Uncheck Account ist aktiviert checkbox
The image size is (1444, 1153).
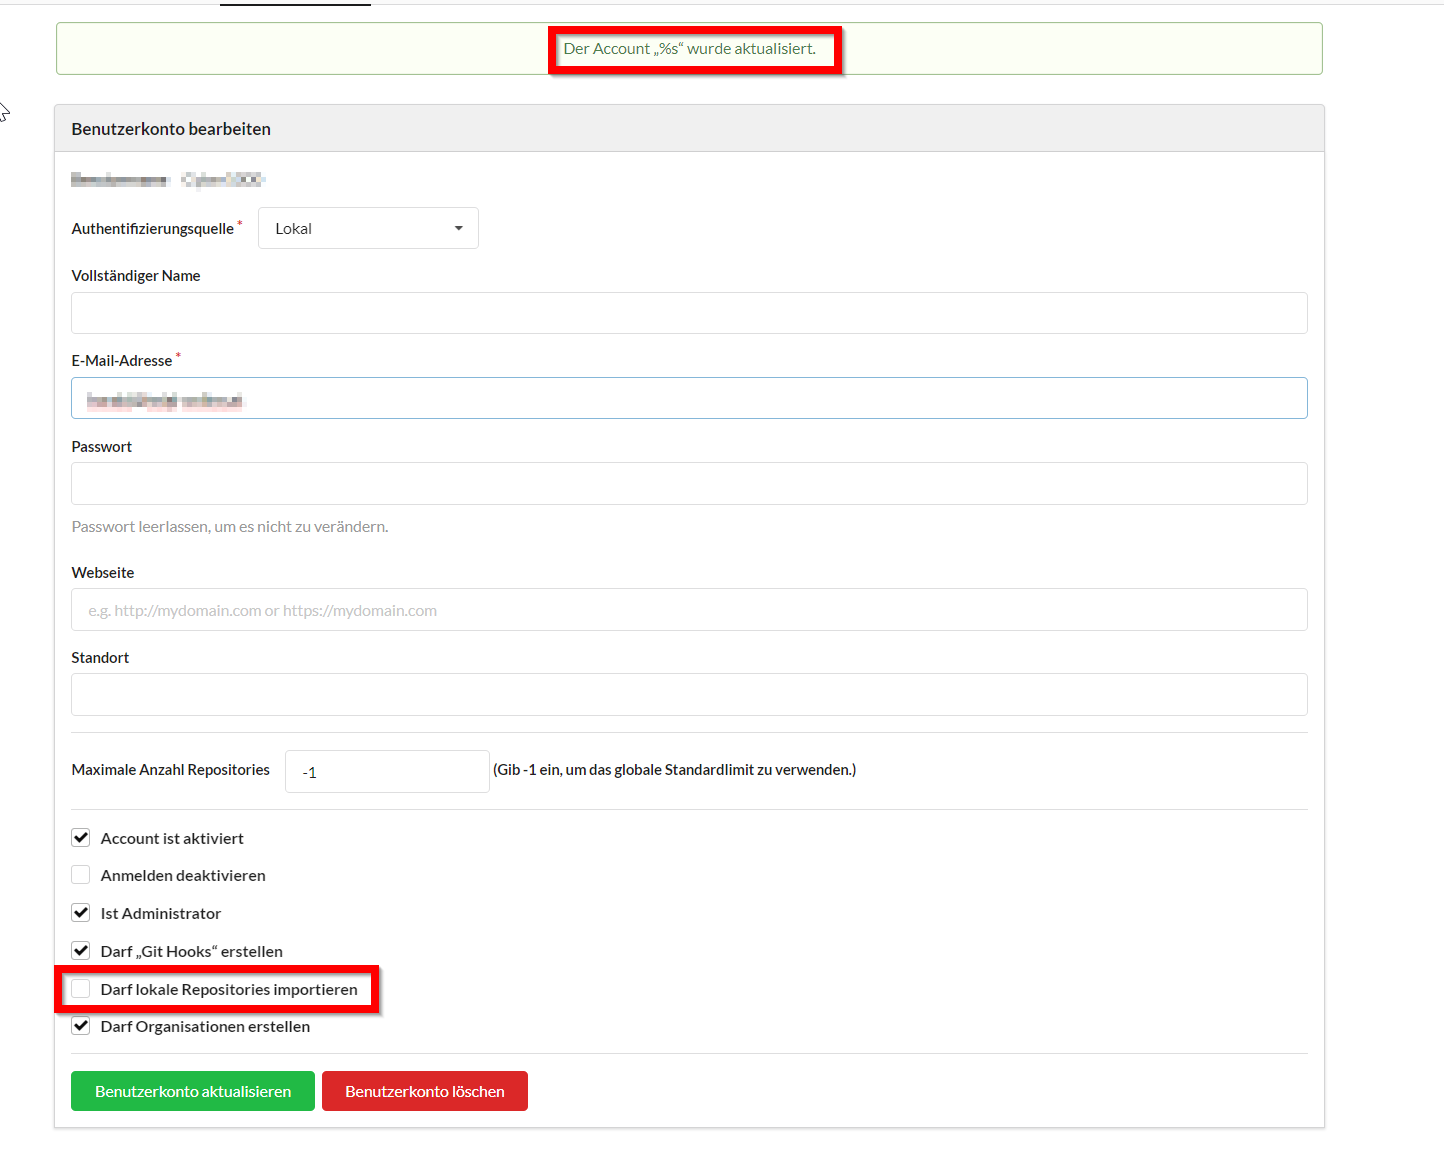click(x=81, y=838)
